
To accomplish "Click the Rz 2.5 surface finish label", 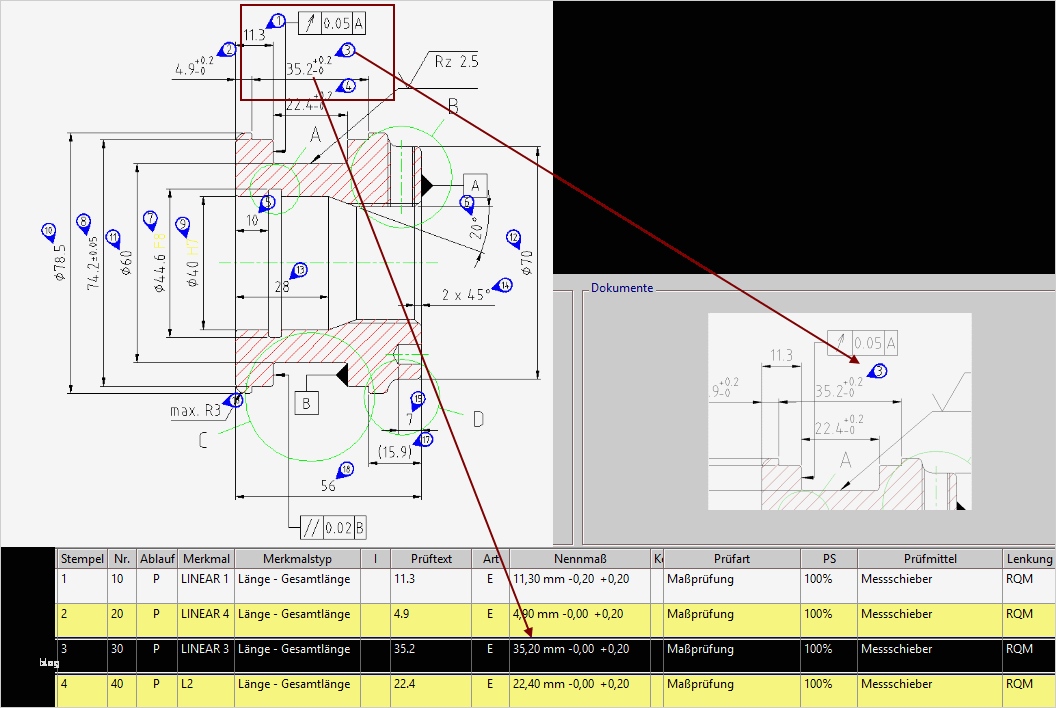I will 457,61.
